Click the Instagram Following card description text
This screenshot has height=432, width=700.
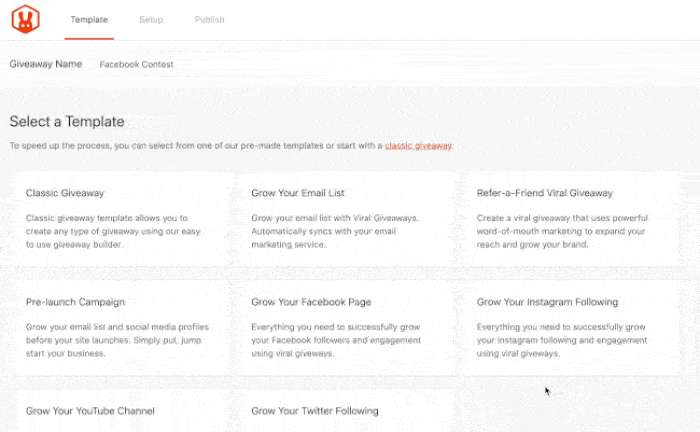click(x=567, y=338)
